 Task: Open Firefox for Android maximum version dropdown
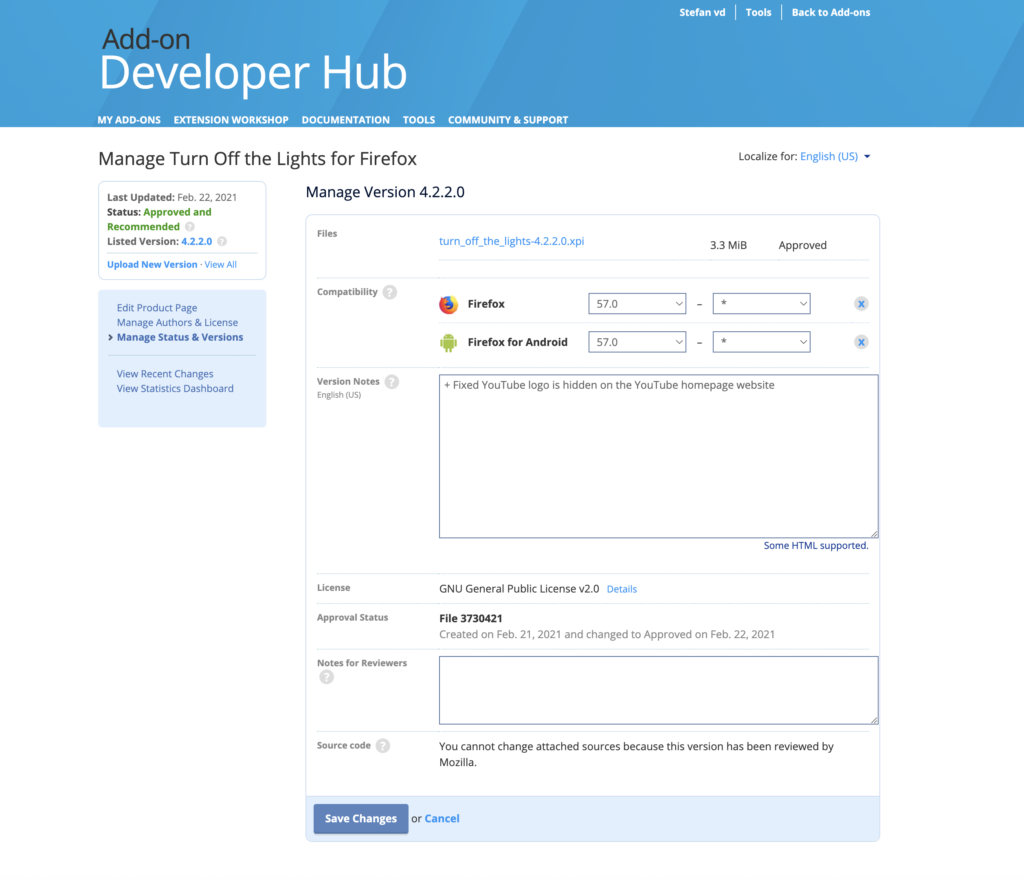click(x=761, y=342)
